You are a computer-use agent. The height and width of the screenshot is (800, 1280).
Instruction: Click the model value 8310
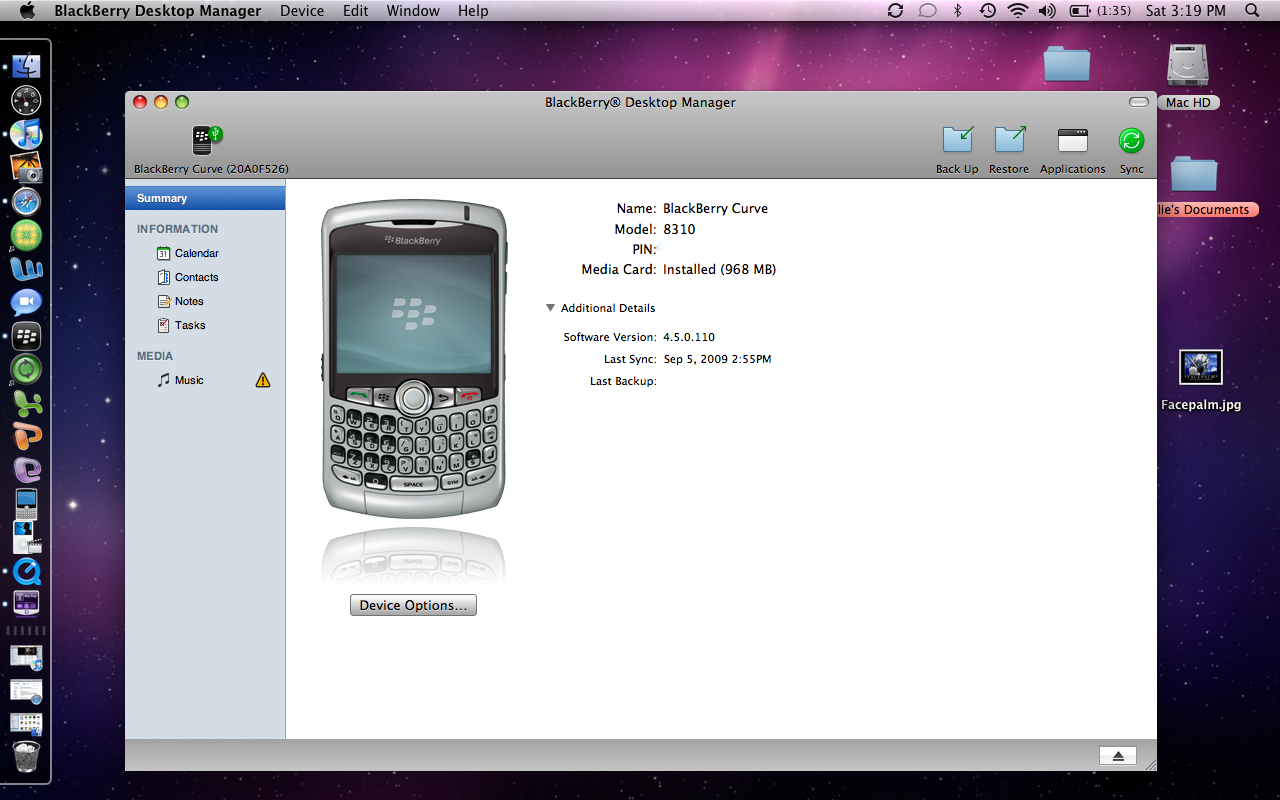pos(679,229)
